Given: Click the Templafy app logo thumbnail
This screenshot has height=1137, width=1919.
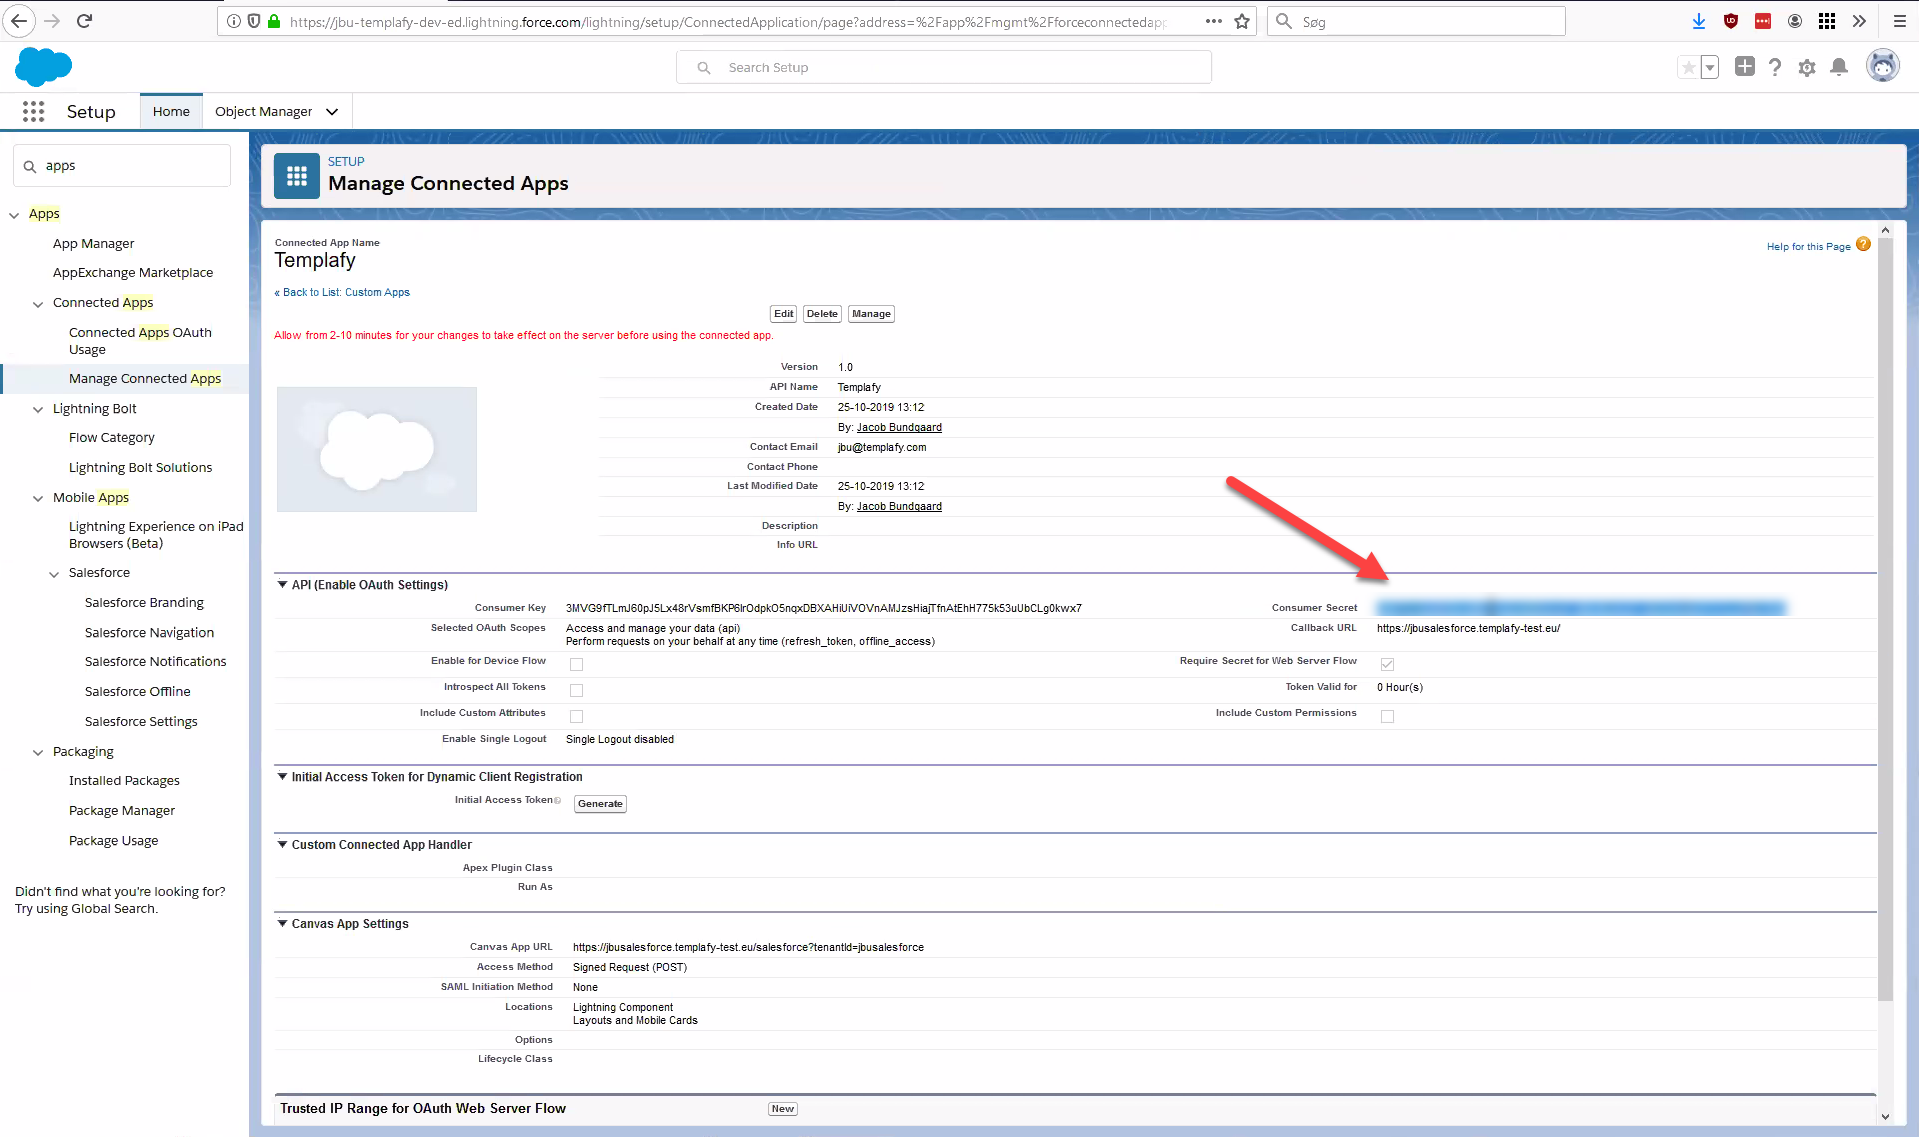Looking at the screenshot, I should pyautogui.click(x=377, y=450).
